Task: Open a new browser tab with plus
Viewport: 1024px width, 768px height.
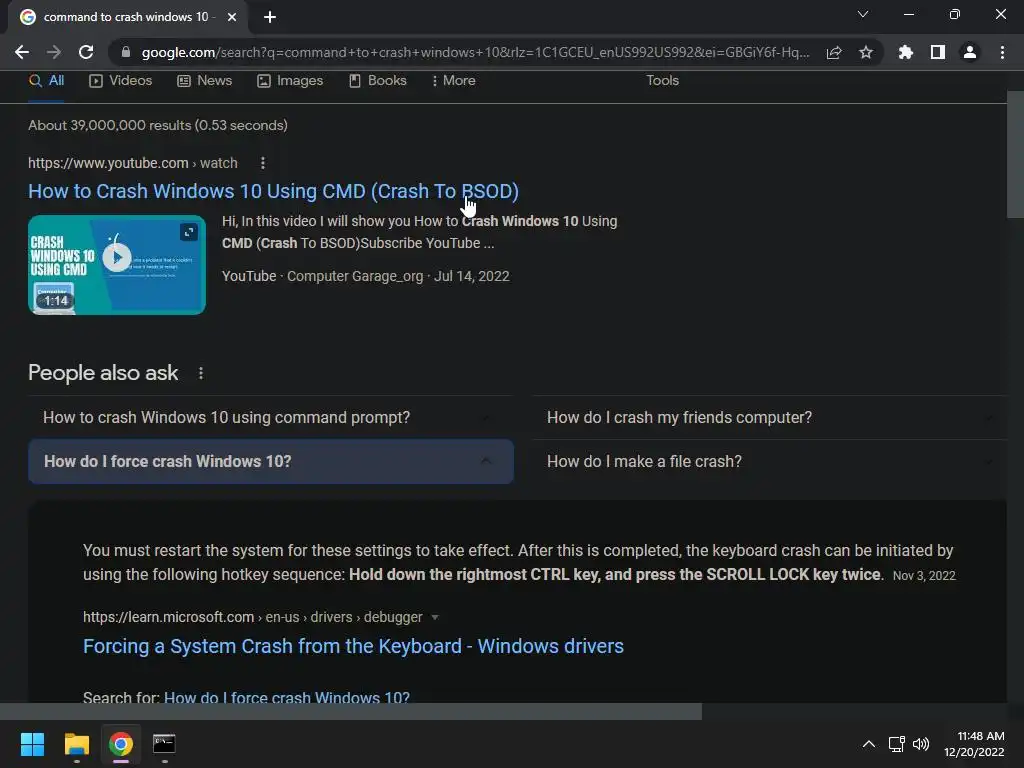Action: click(270, 17)
